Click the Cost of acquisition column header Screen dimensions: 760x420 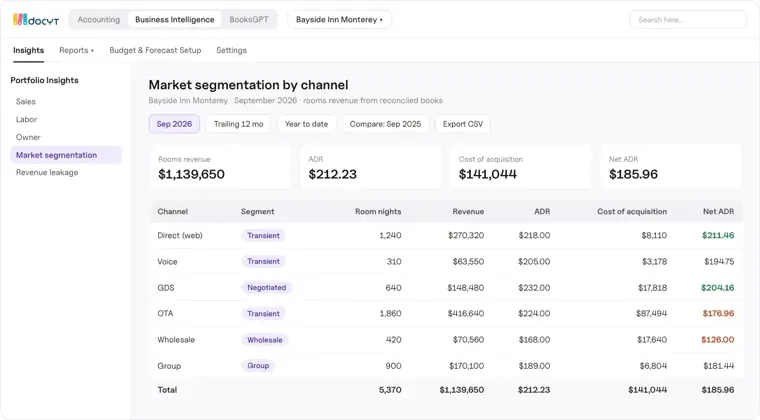coord(632,212)
